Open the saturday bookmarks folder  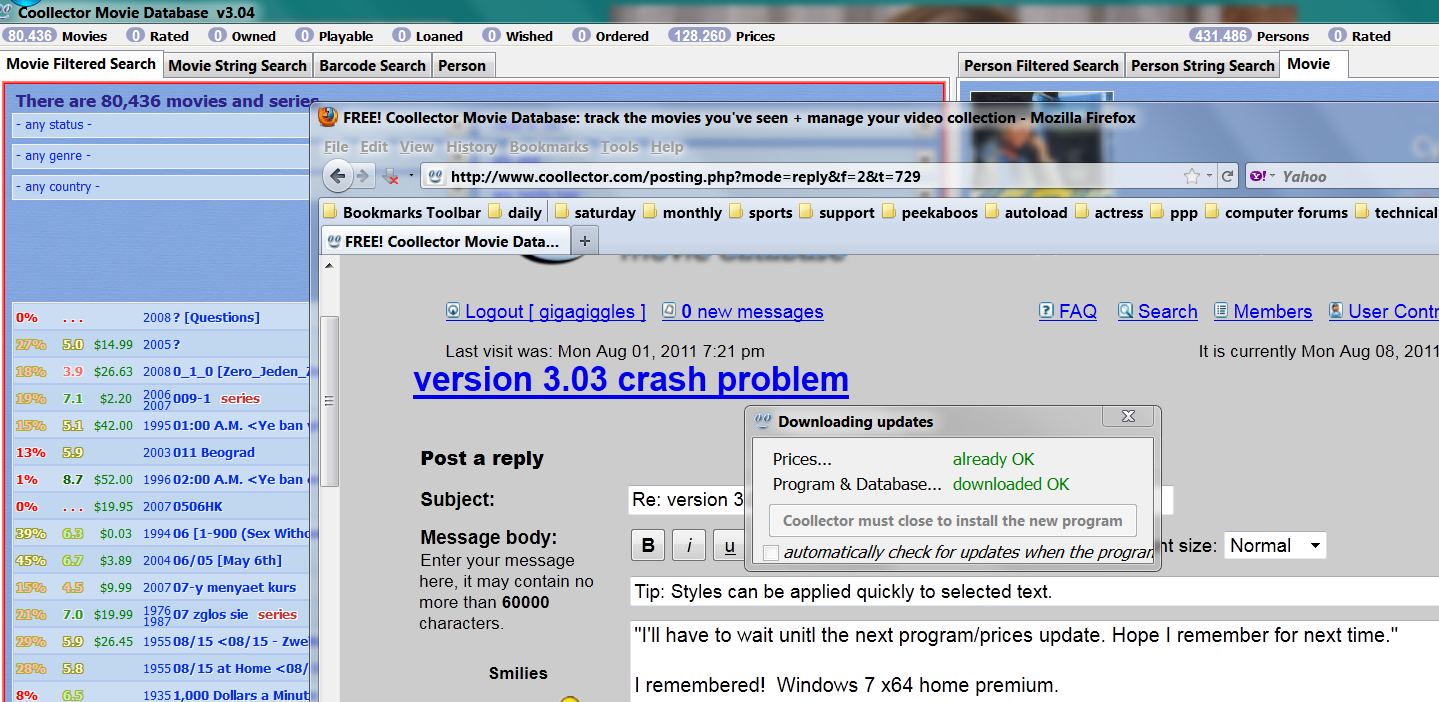[x=594, y=212]
